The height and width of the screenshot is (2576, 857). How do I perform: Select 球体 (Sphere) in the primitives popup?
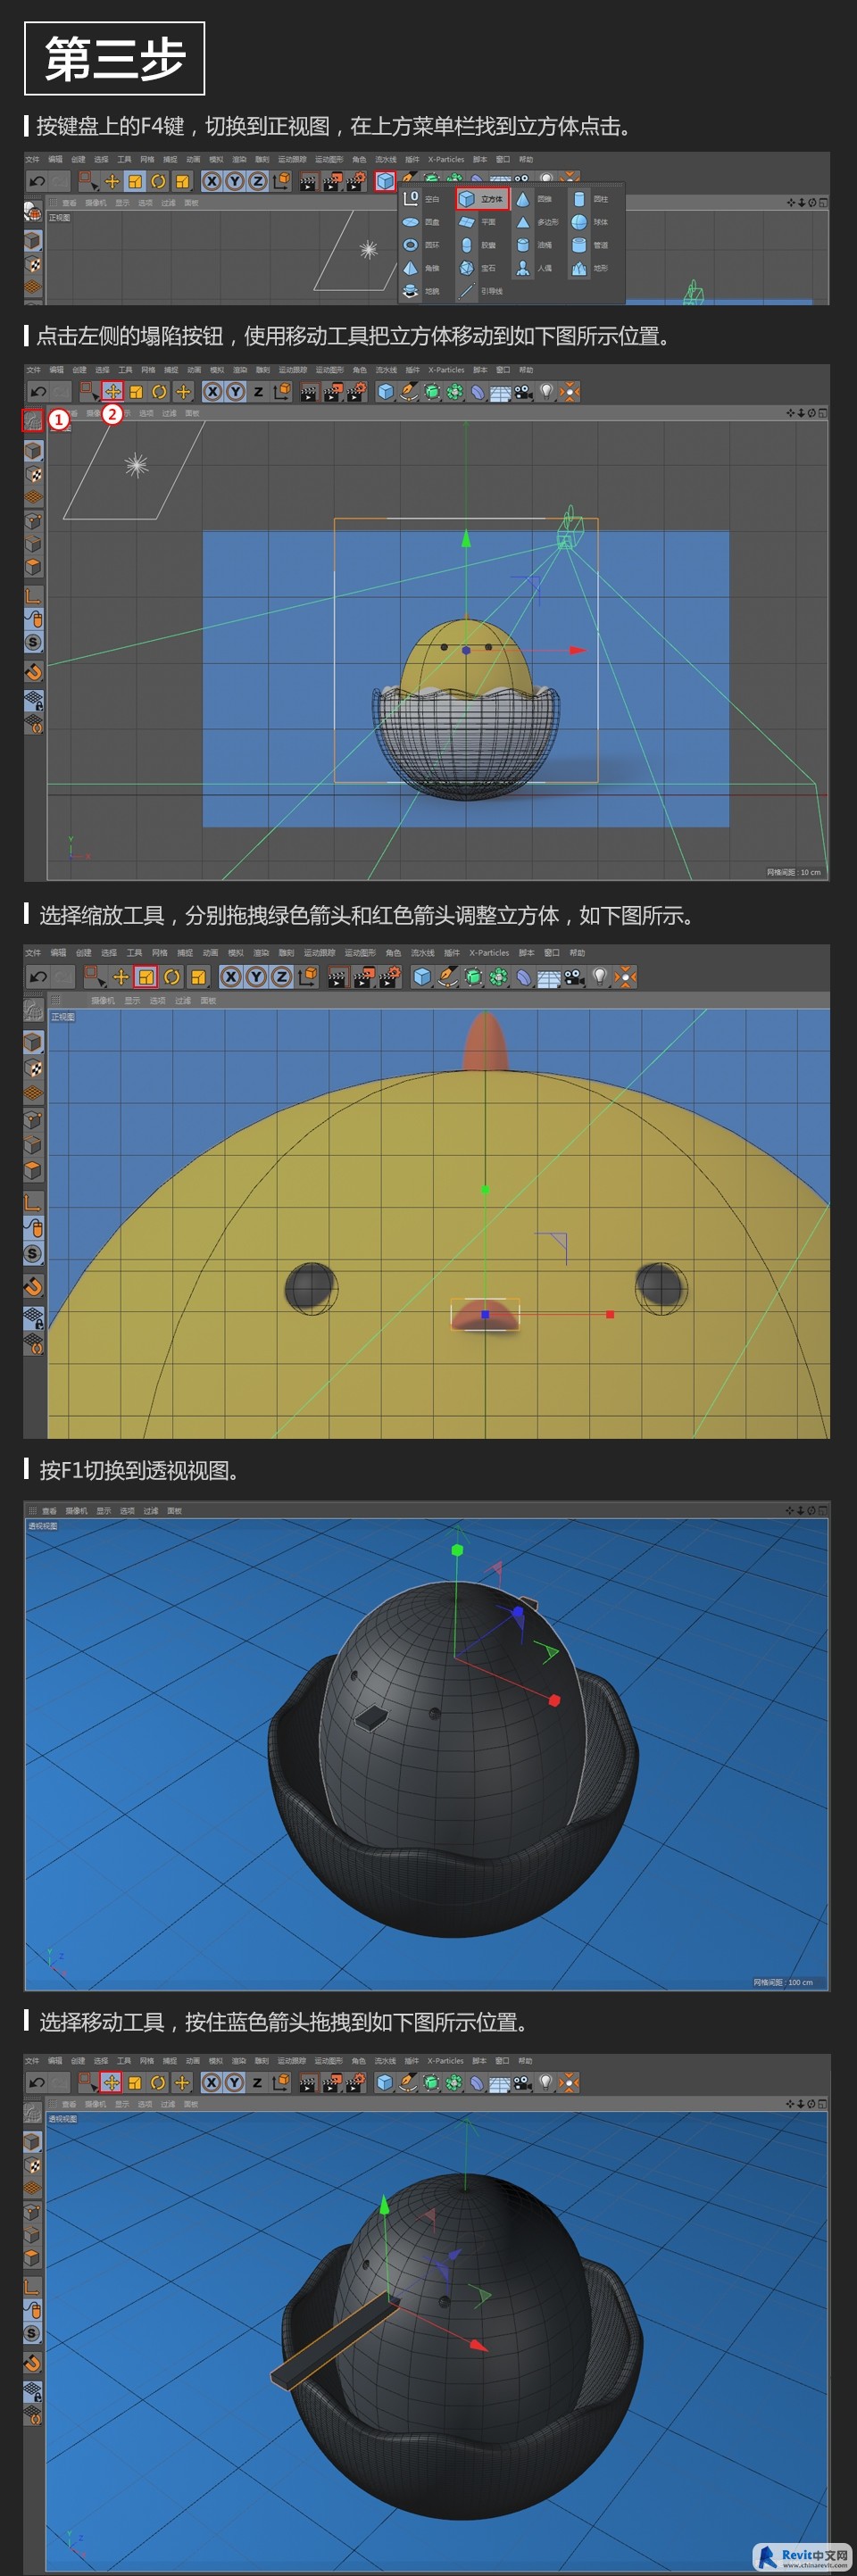click(590, 222)
